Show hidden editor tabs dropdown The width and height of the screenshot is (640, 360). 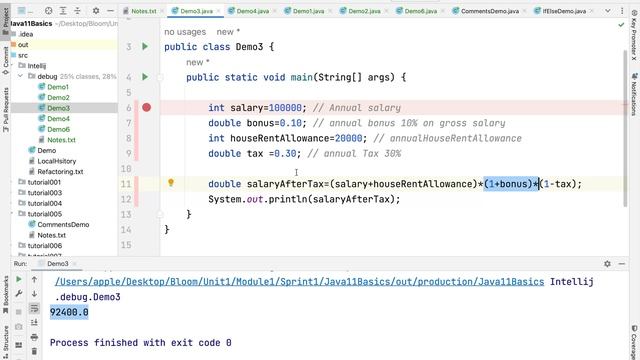tap(608, 11)
